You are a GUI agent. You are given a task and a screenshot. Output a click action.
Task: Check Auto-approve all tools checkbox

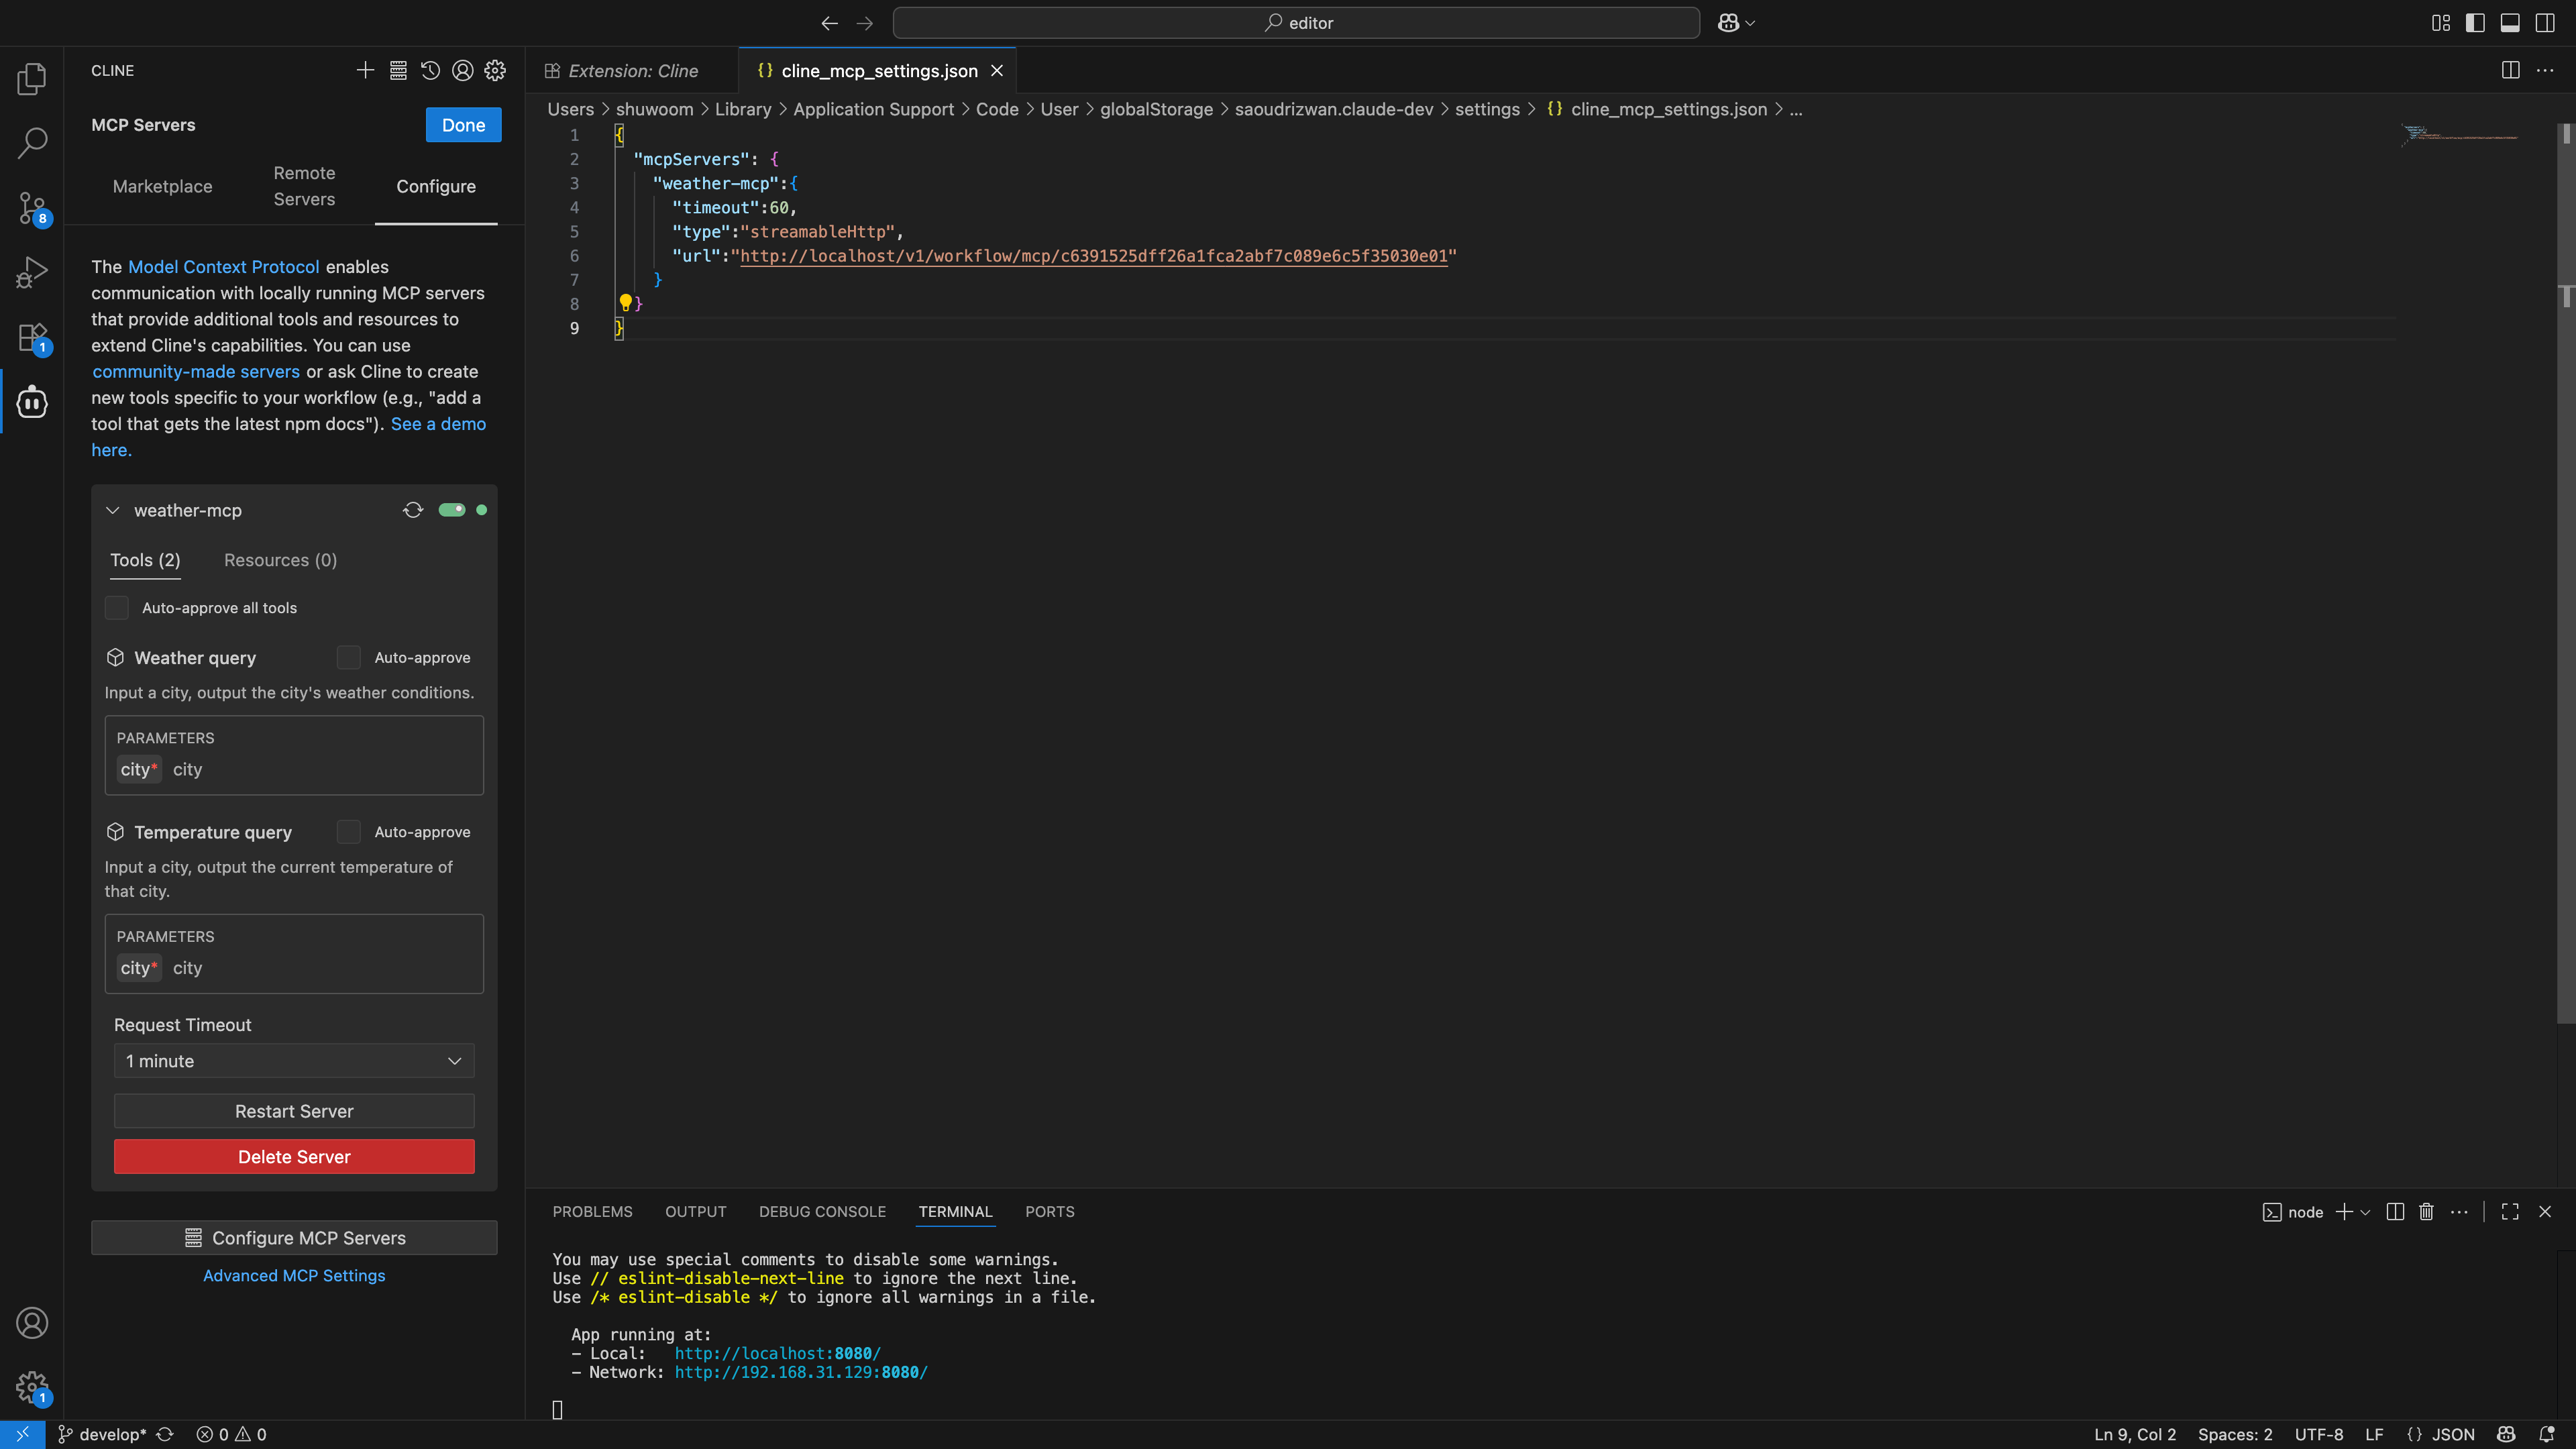(117, 608)
